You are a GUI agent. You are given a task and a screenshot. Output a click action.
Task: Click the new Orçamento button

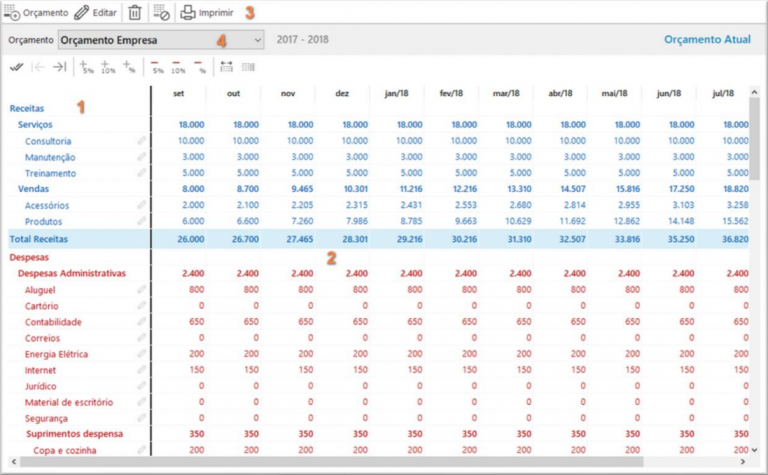click(36, 13)
